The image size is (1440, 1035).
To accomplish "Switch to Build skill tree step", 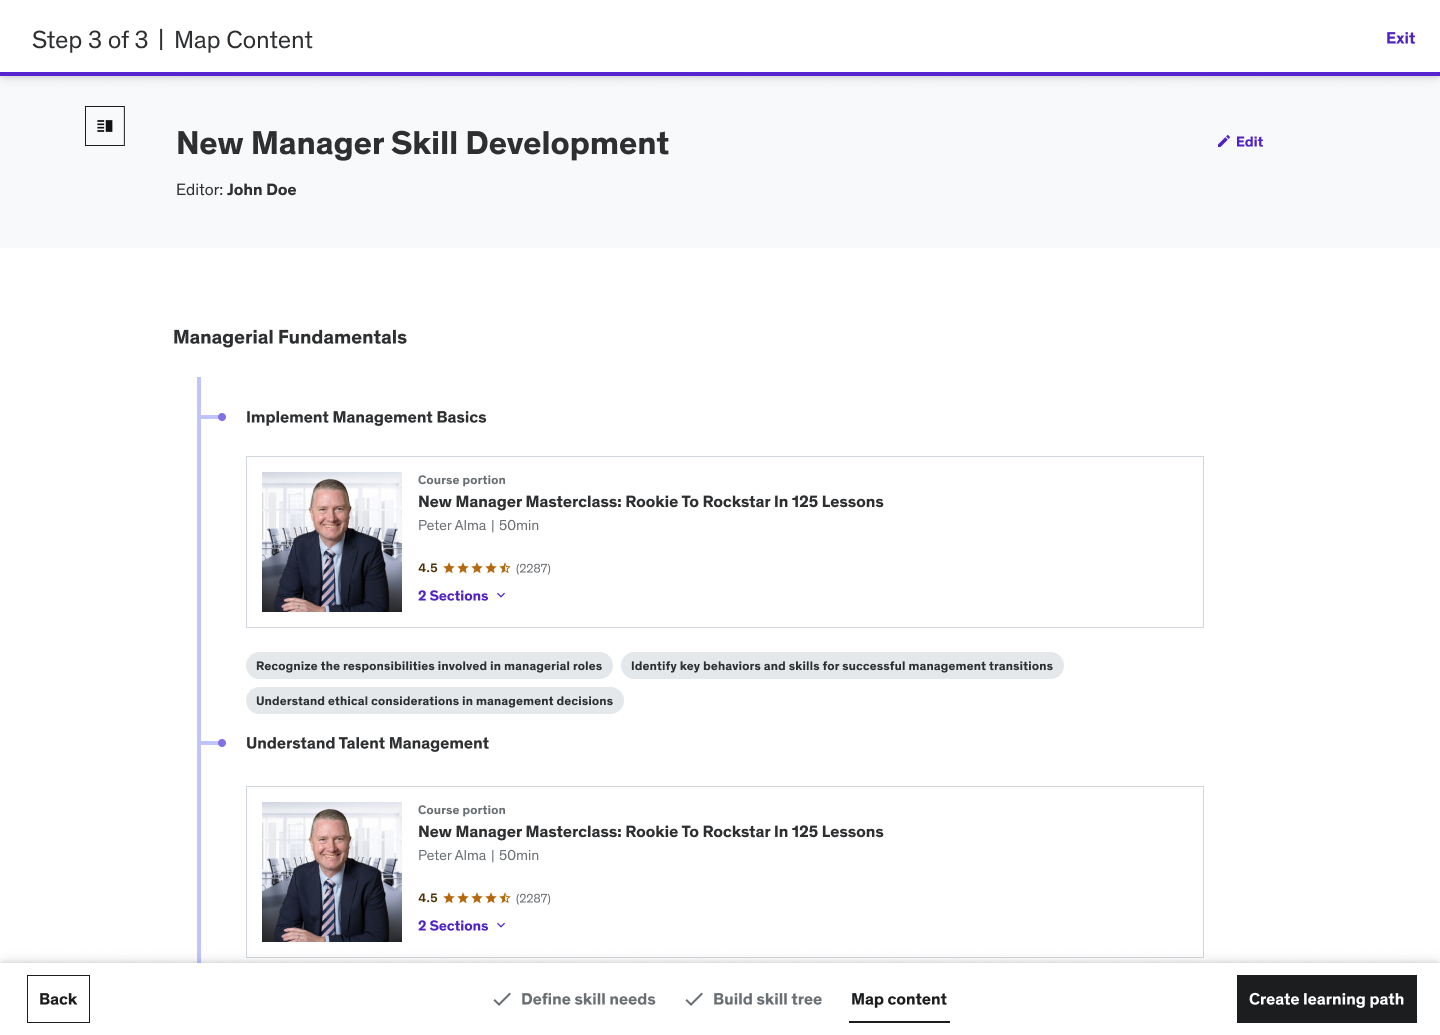I will tap(767, 999).
